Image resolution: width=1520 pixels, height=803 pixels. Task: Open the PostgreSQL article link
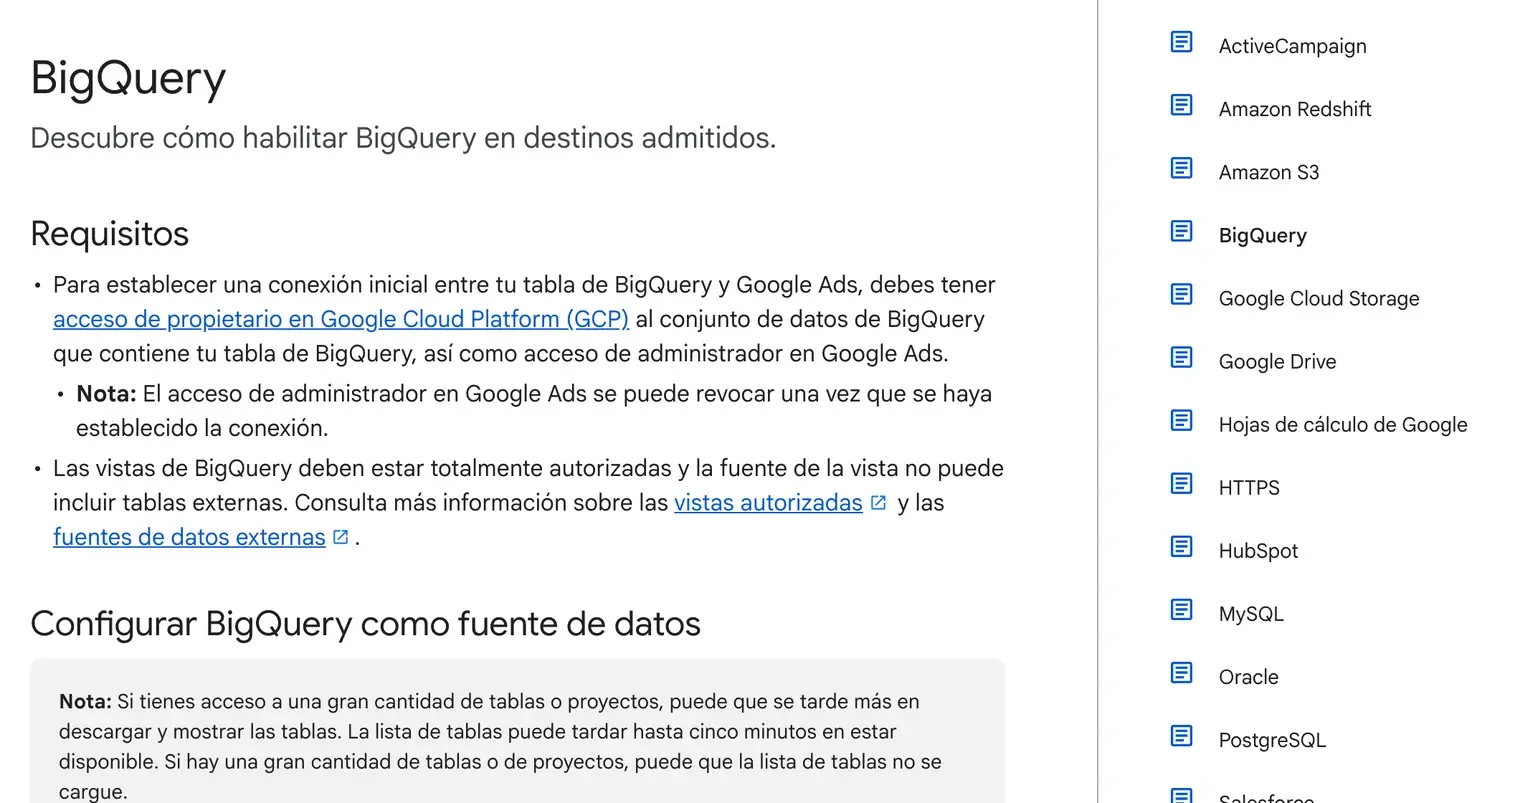click(1272, 740)
